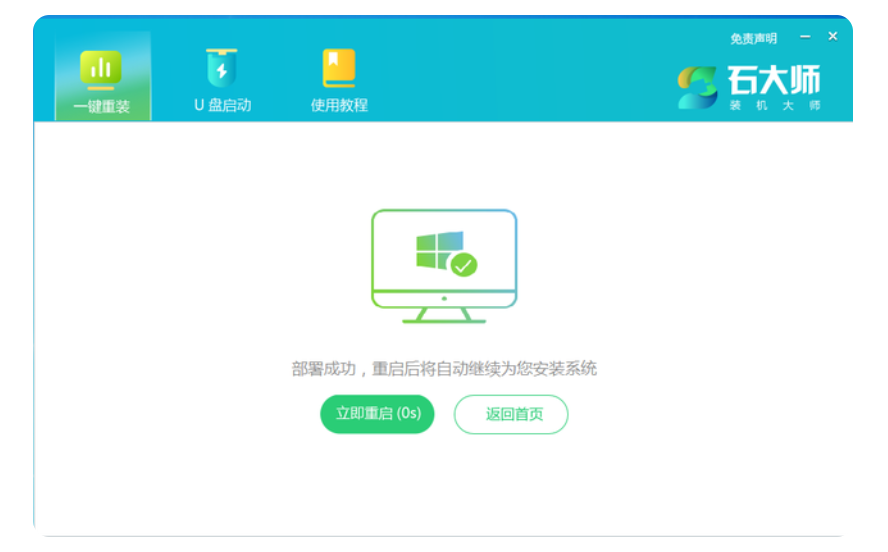Click the 部署成功 status message text

click(x=444, y=369)
